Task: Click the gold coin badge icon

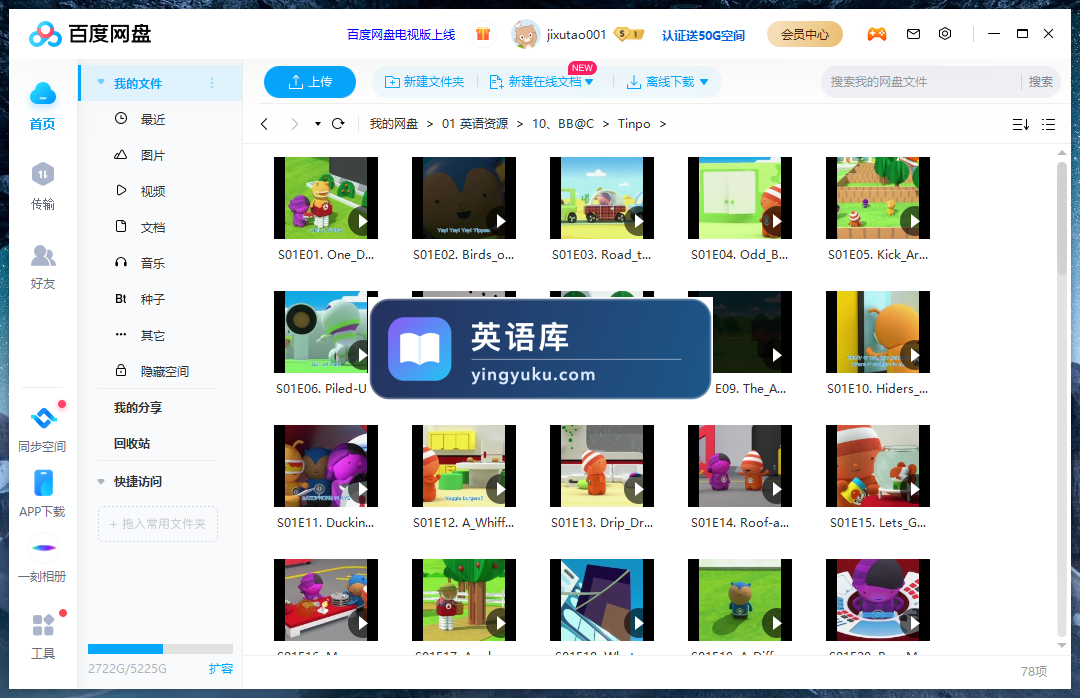Action: coord(629,34)
